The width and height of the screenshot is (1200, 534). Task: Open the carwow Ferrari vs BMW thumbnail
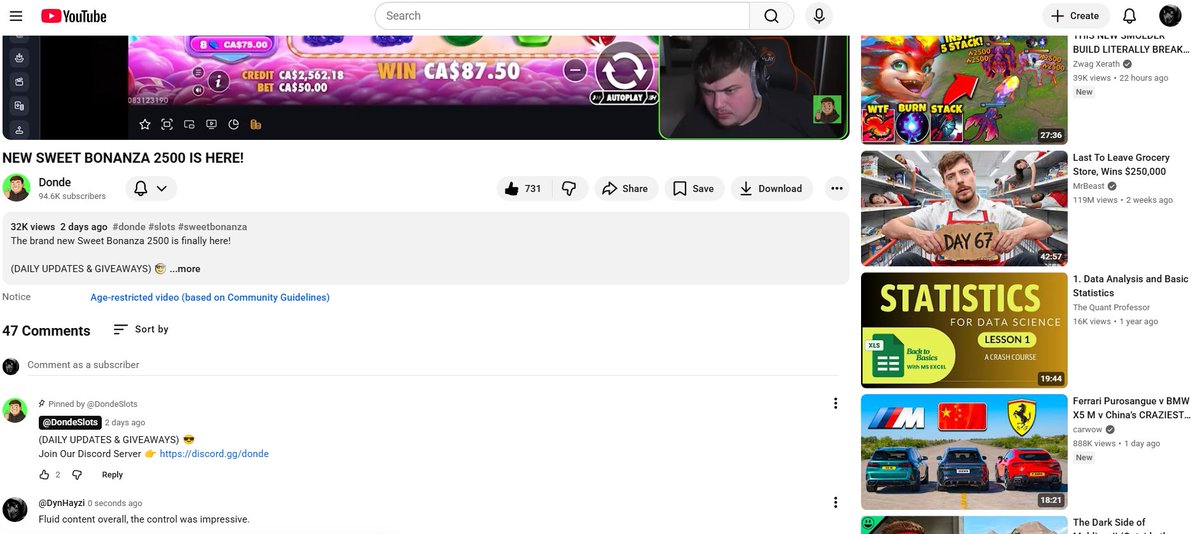(964, 452)
